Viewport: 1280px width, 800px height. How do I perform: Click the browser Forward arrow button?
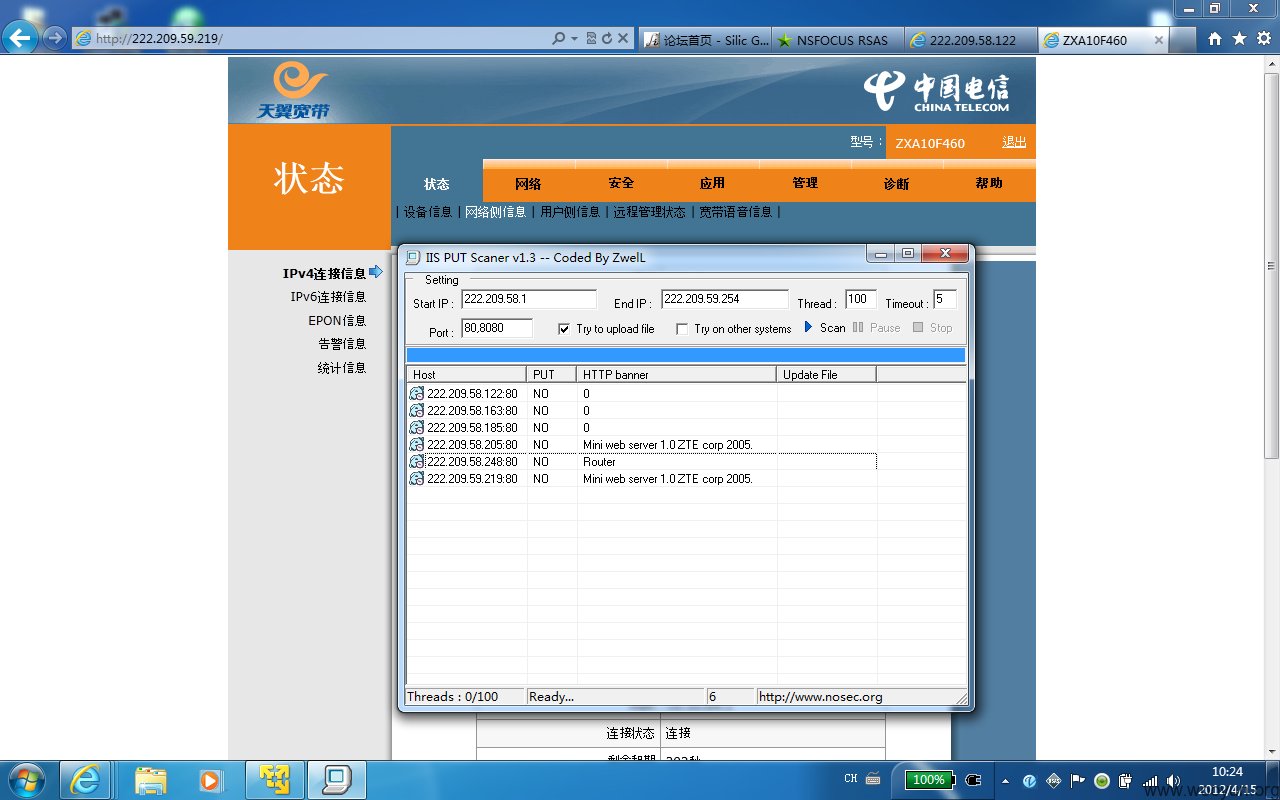point(55,38)
